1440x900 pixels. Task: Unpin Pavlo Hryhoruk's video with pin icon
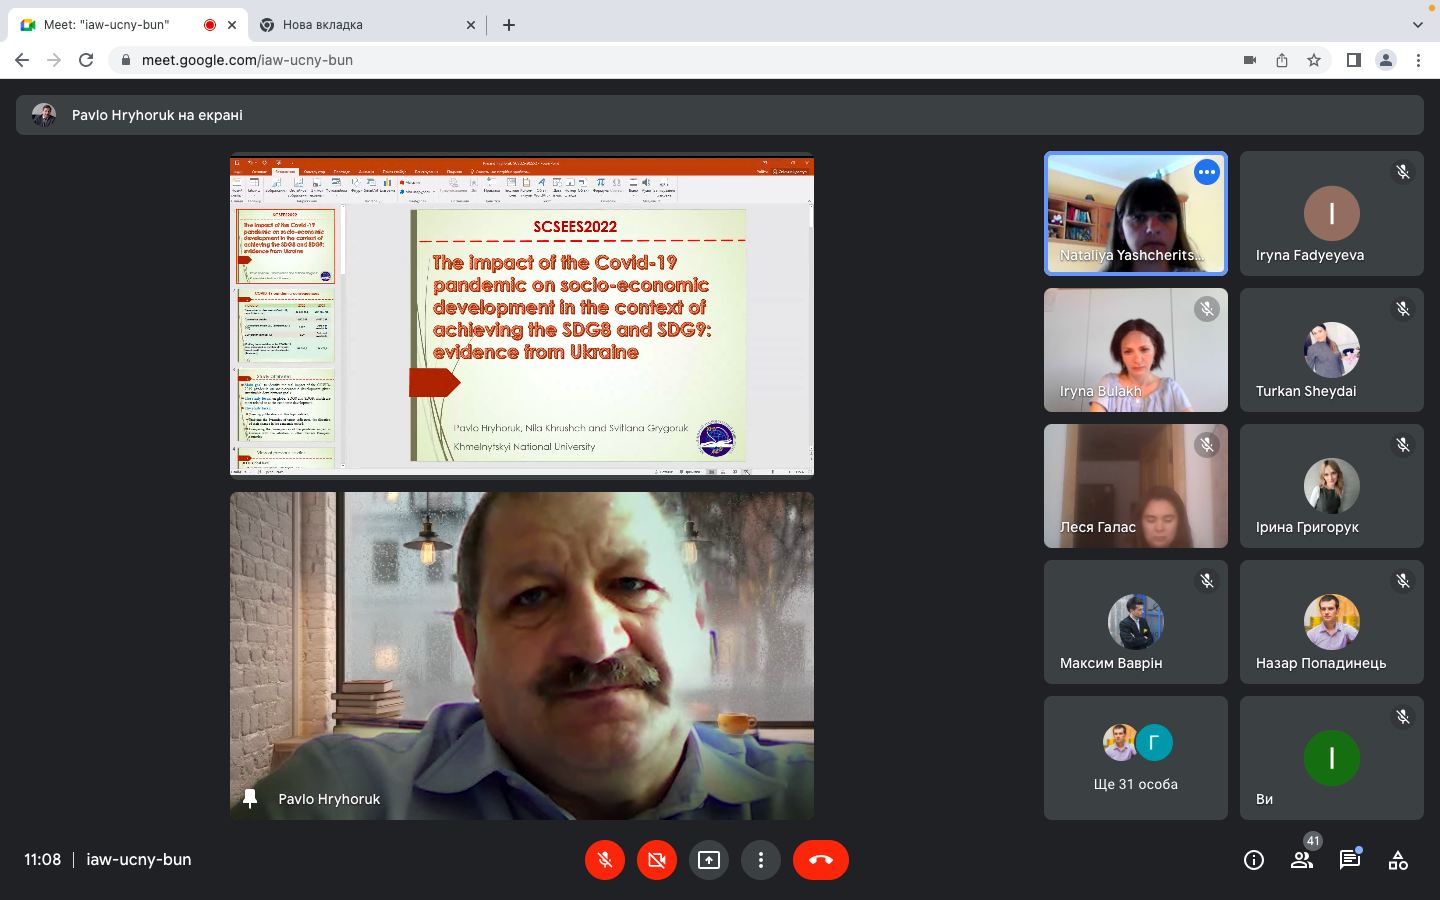pyautogui.click(x=250, y=798)
